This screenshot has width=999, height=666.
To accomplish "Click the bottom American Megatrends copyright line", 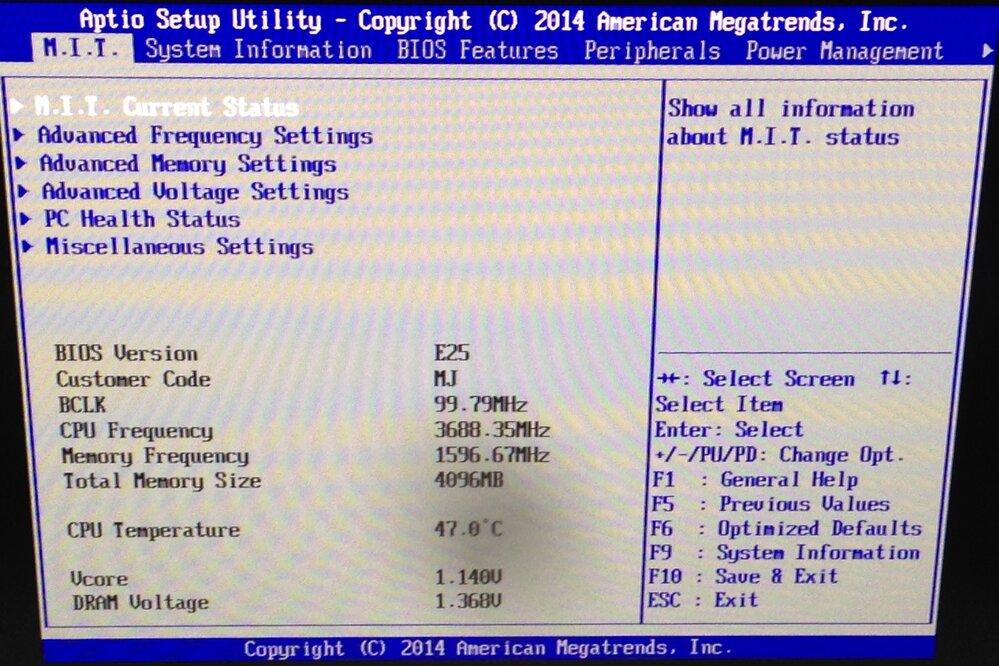I will click(488, 649).
